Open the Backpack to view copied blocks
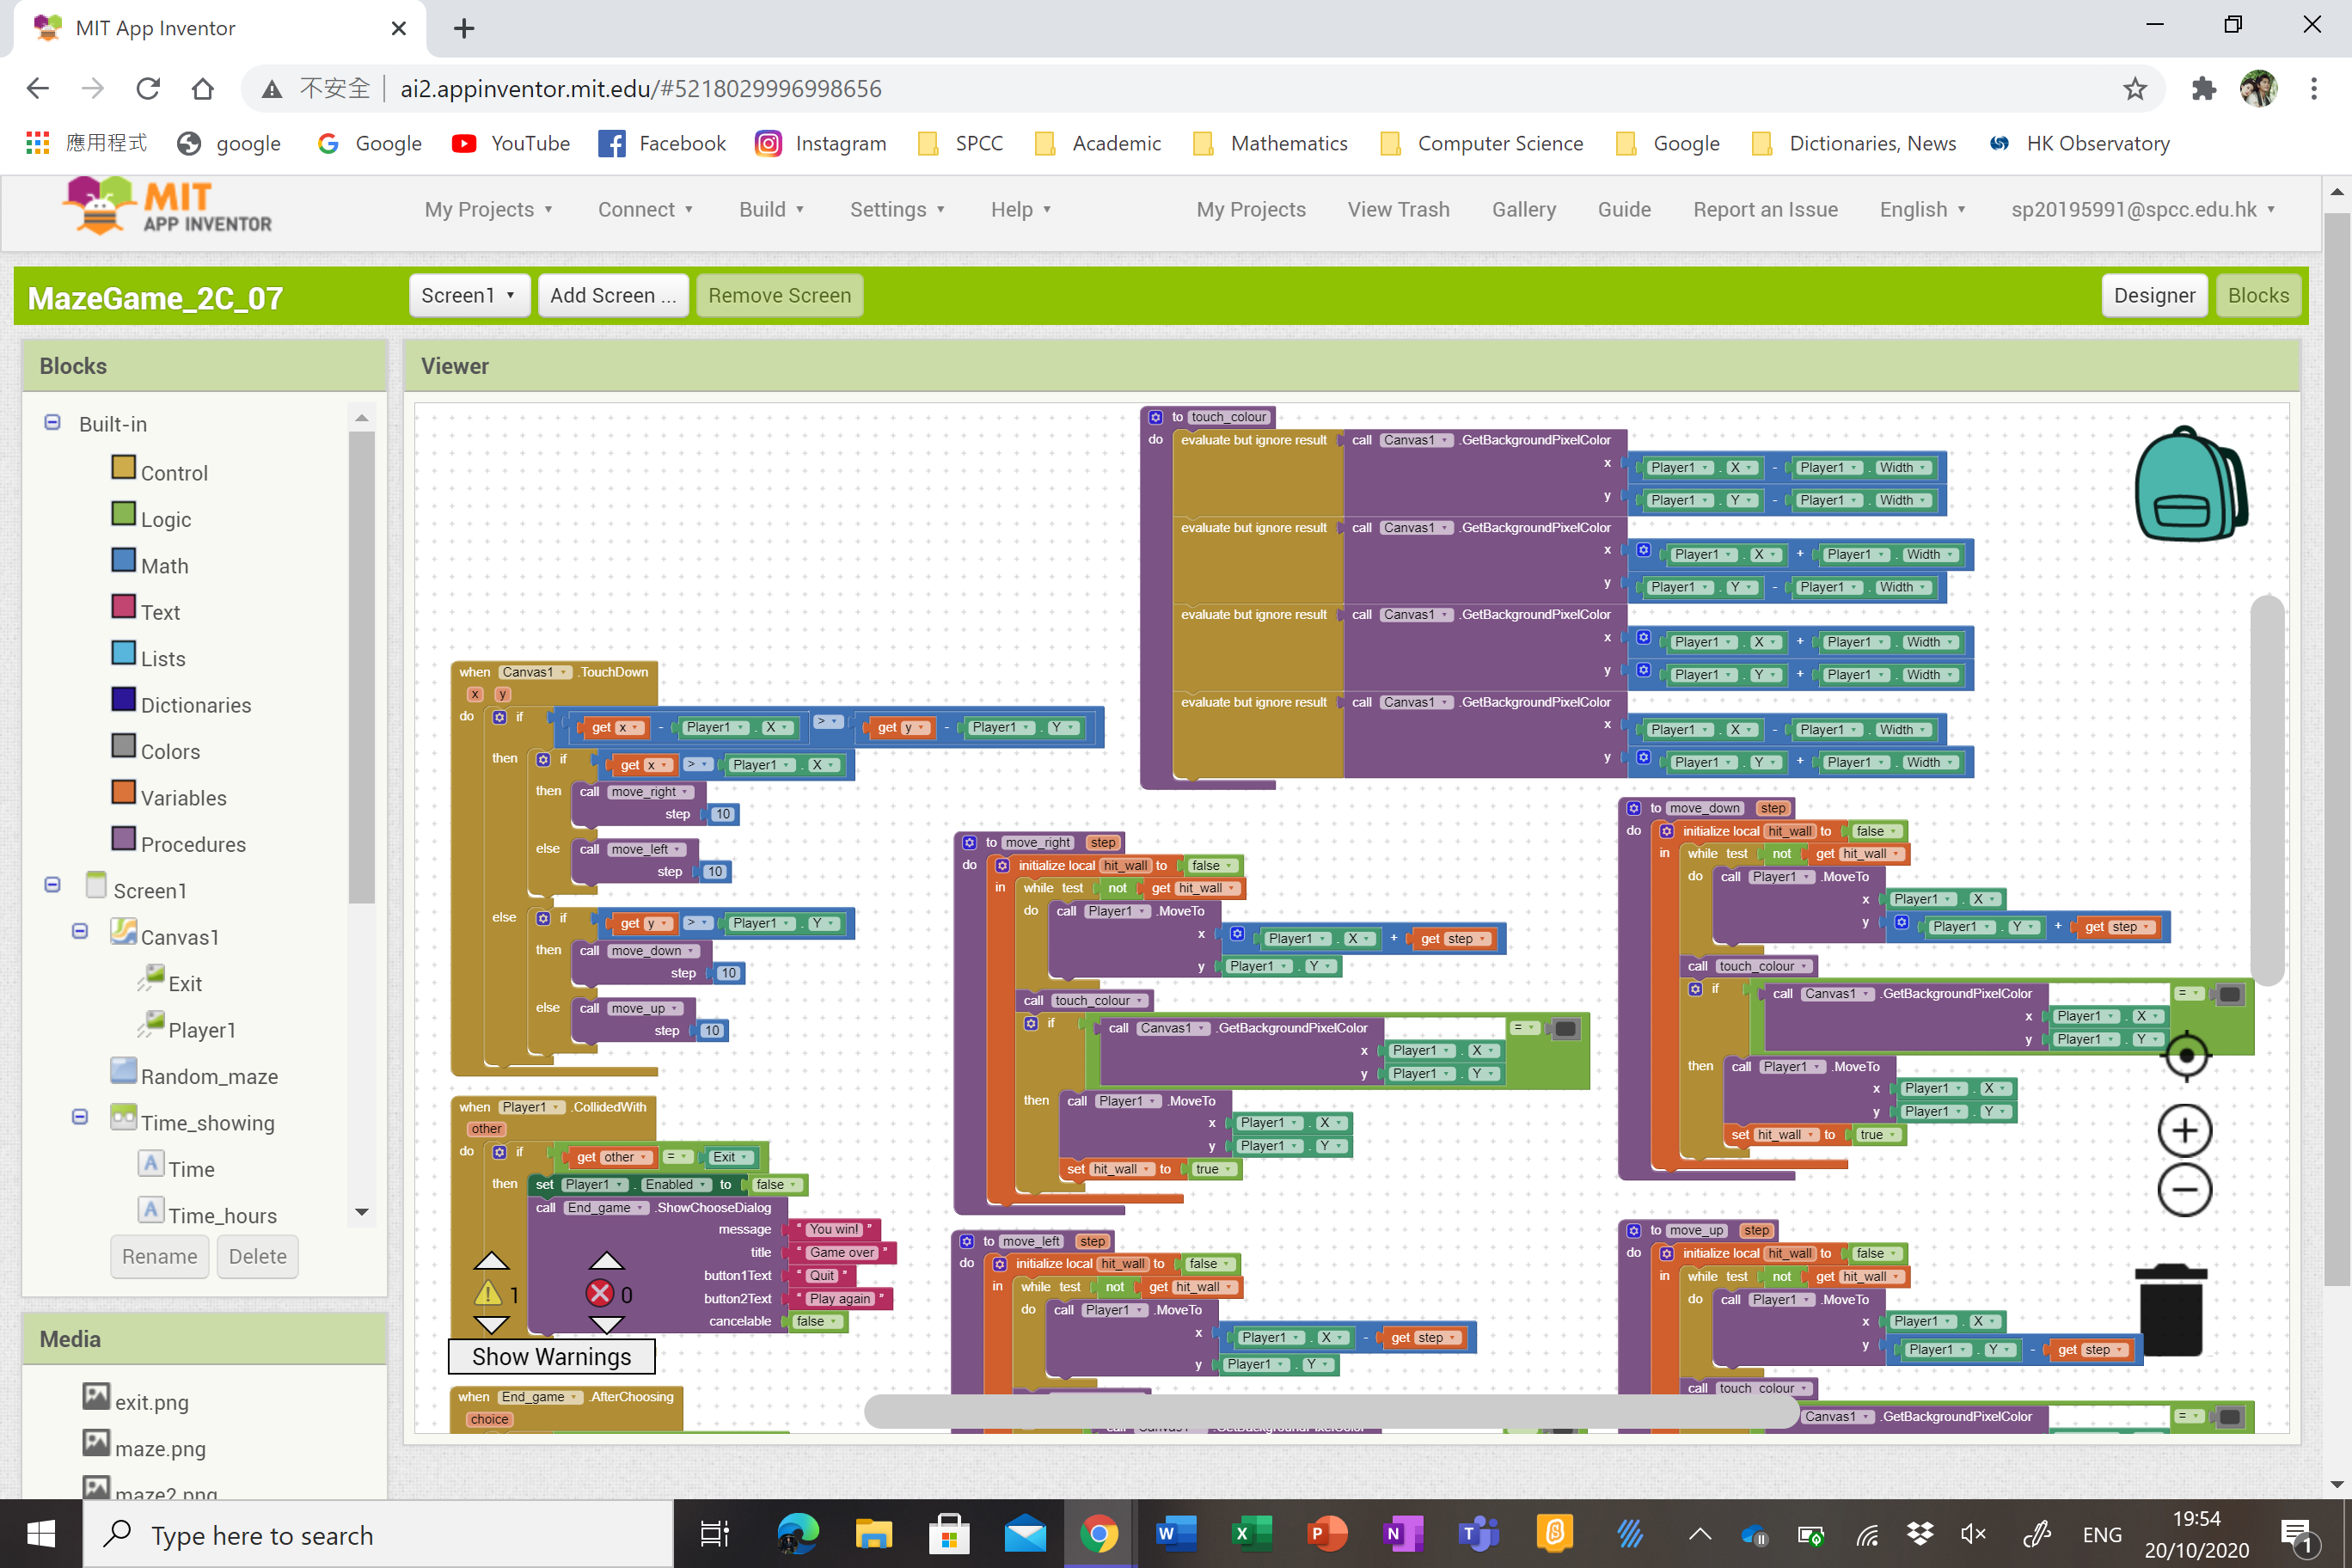Screen dimensions: 2352x1568 tap(2190, 484)
